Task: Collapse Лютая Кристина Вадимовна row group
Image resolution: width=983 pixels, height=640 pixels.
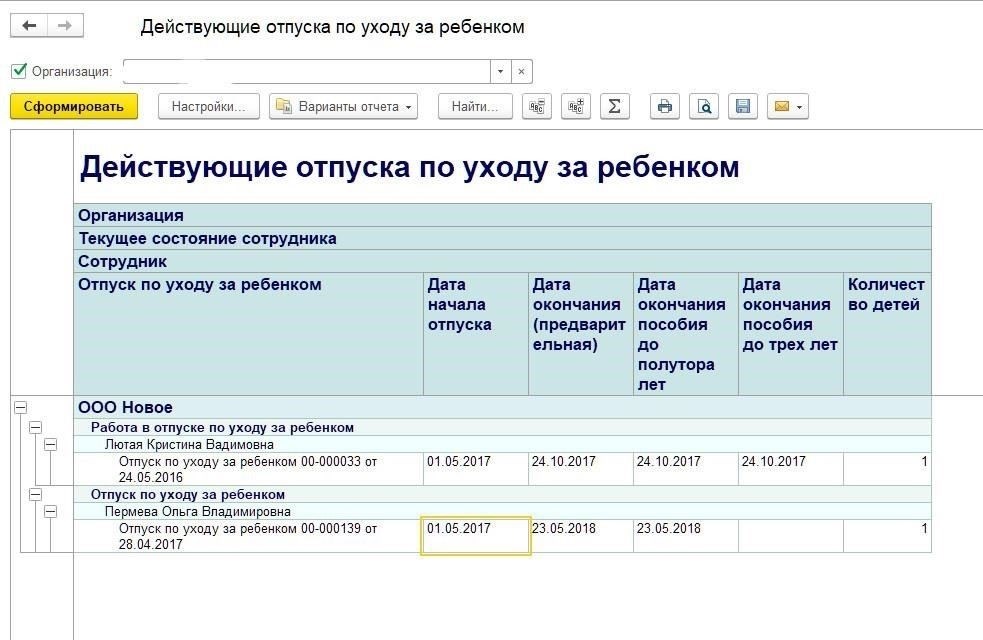Action: pos(51,444)
